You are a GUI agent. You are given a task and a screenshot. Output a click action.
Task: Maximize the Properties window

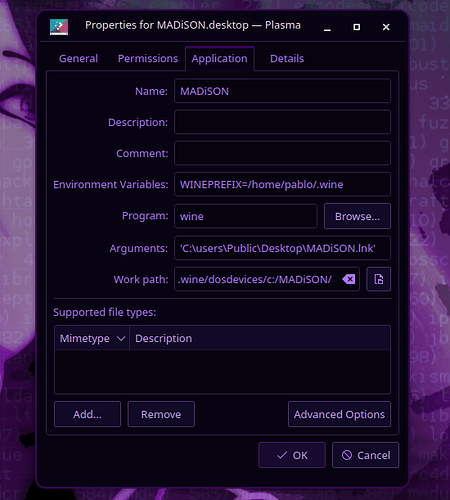click(356, 27)
